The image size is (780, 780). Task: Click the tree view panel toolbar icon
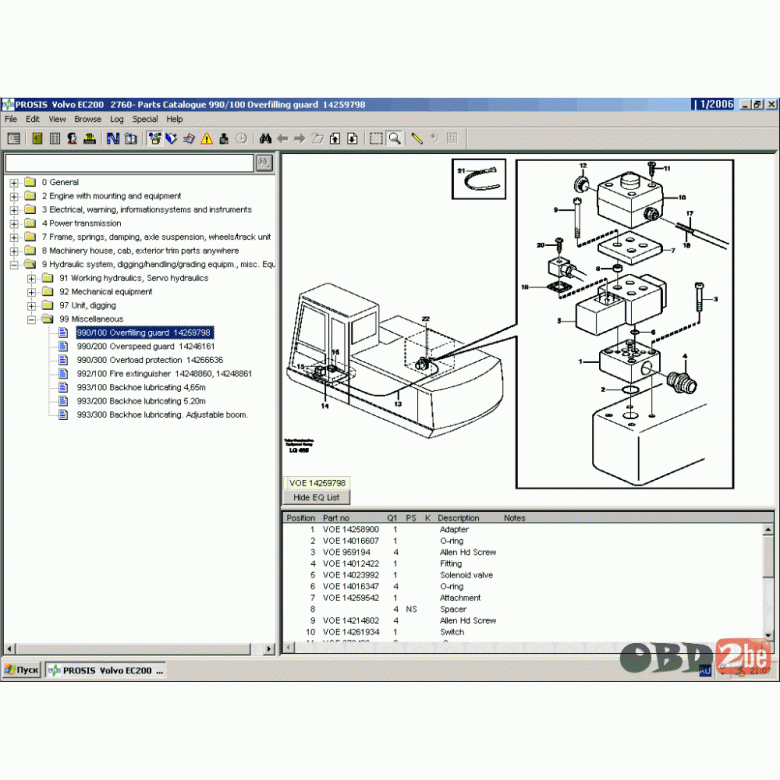point(14,139)
